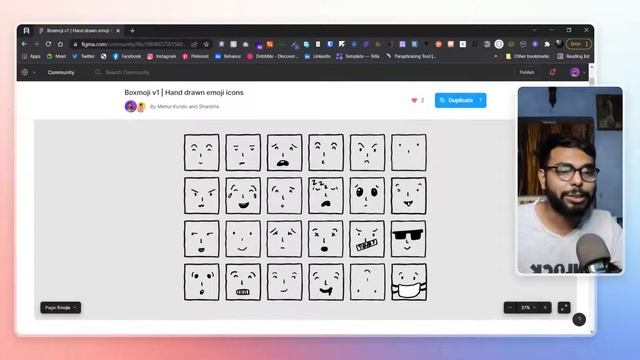Viewport: 640px width, 360px height.
Task: Open the Apps shortcut in bookmarks bar
Action: point(31,56)
